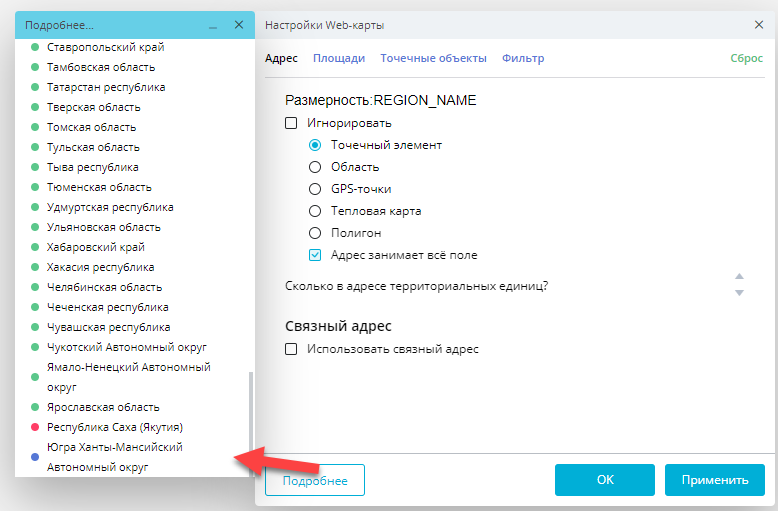778x511 pixels.
Task: Open the Точечные объекты tab
Action: pyautogui.click(x=433, y=58)
